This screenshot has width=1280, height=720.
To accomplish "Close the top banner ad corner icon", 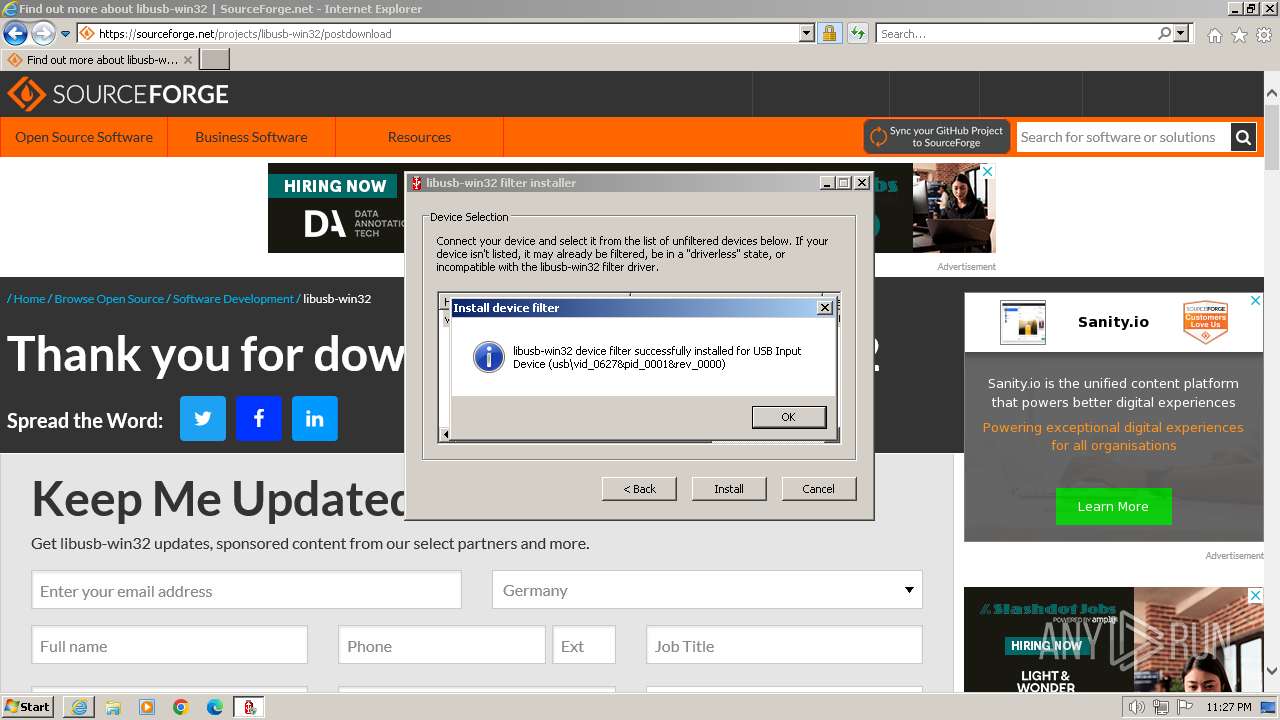I will tap(987, 171).
